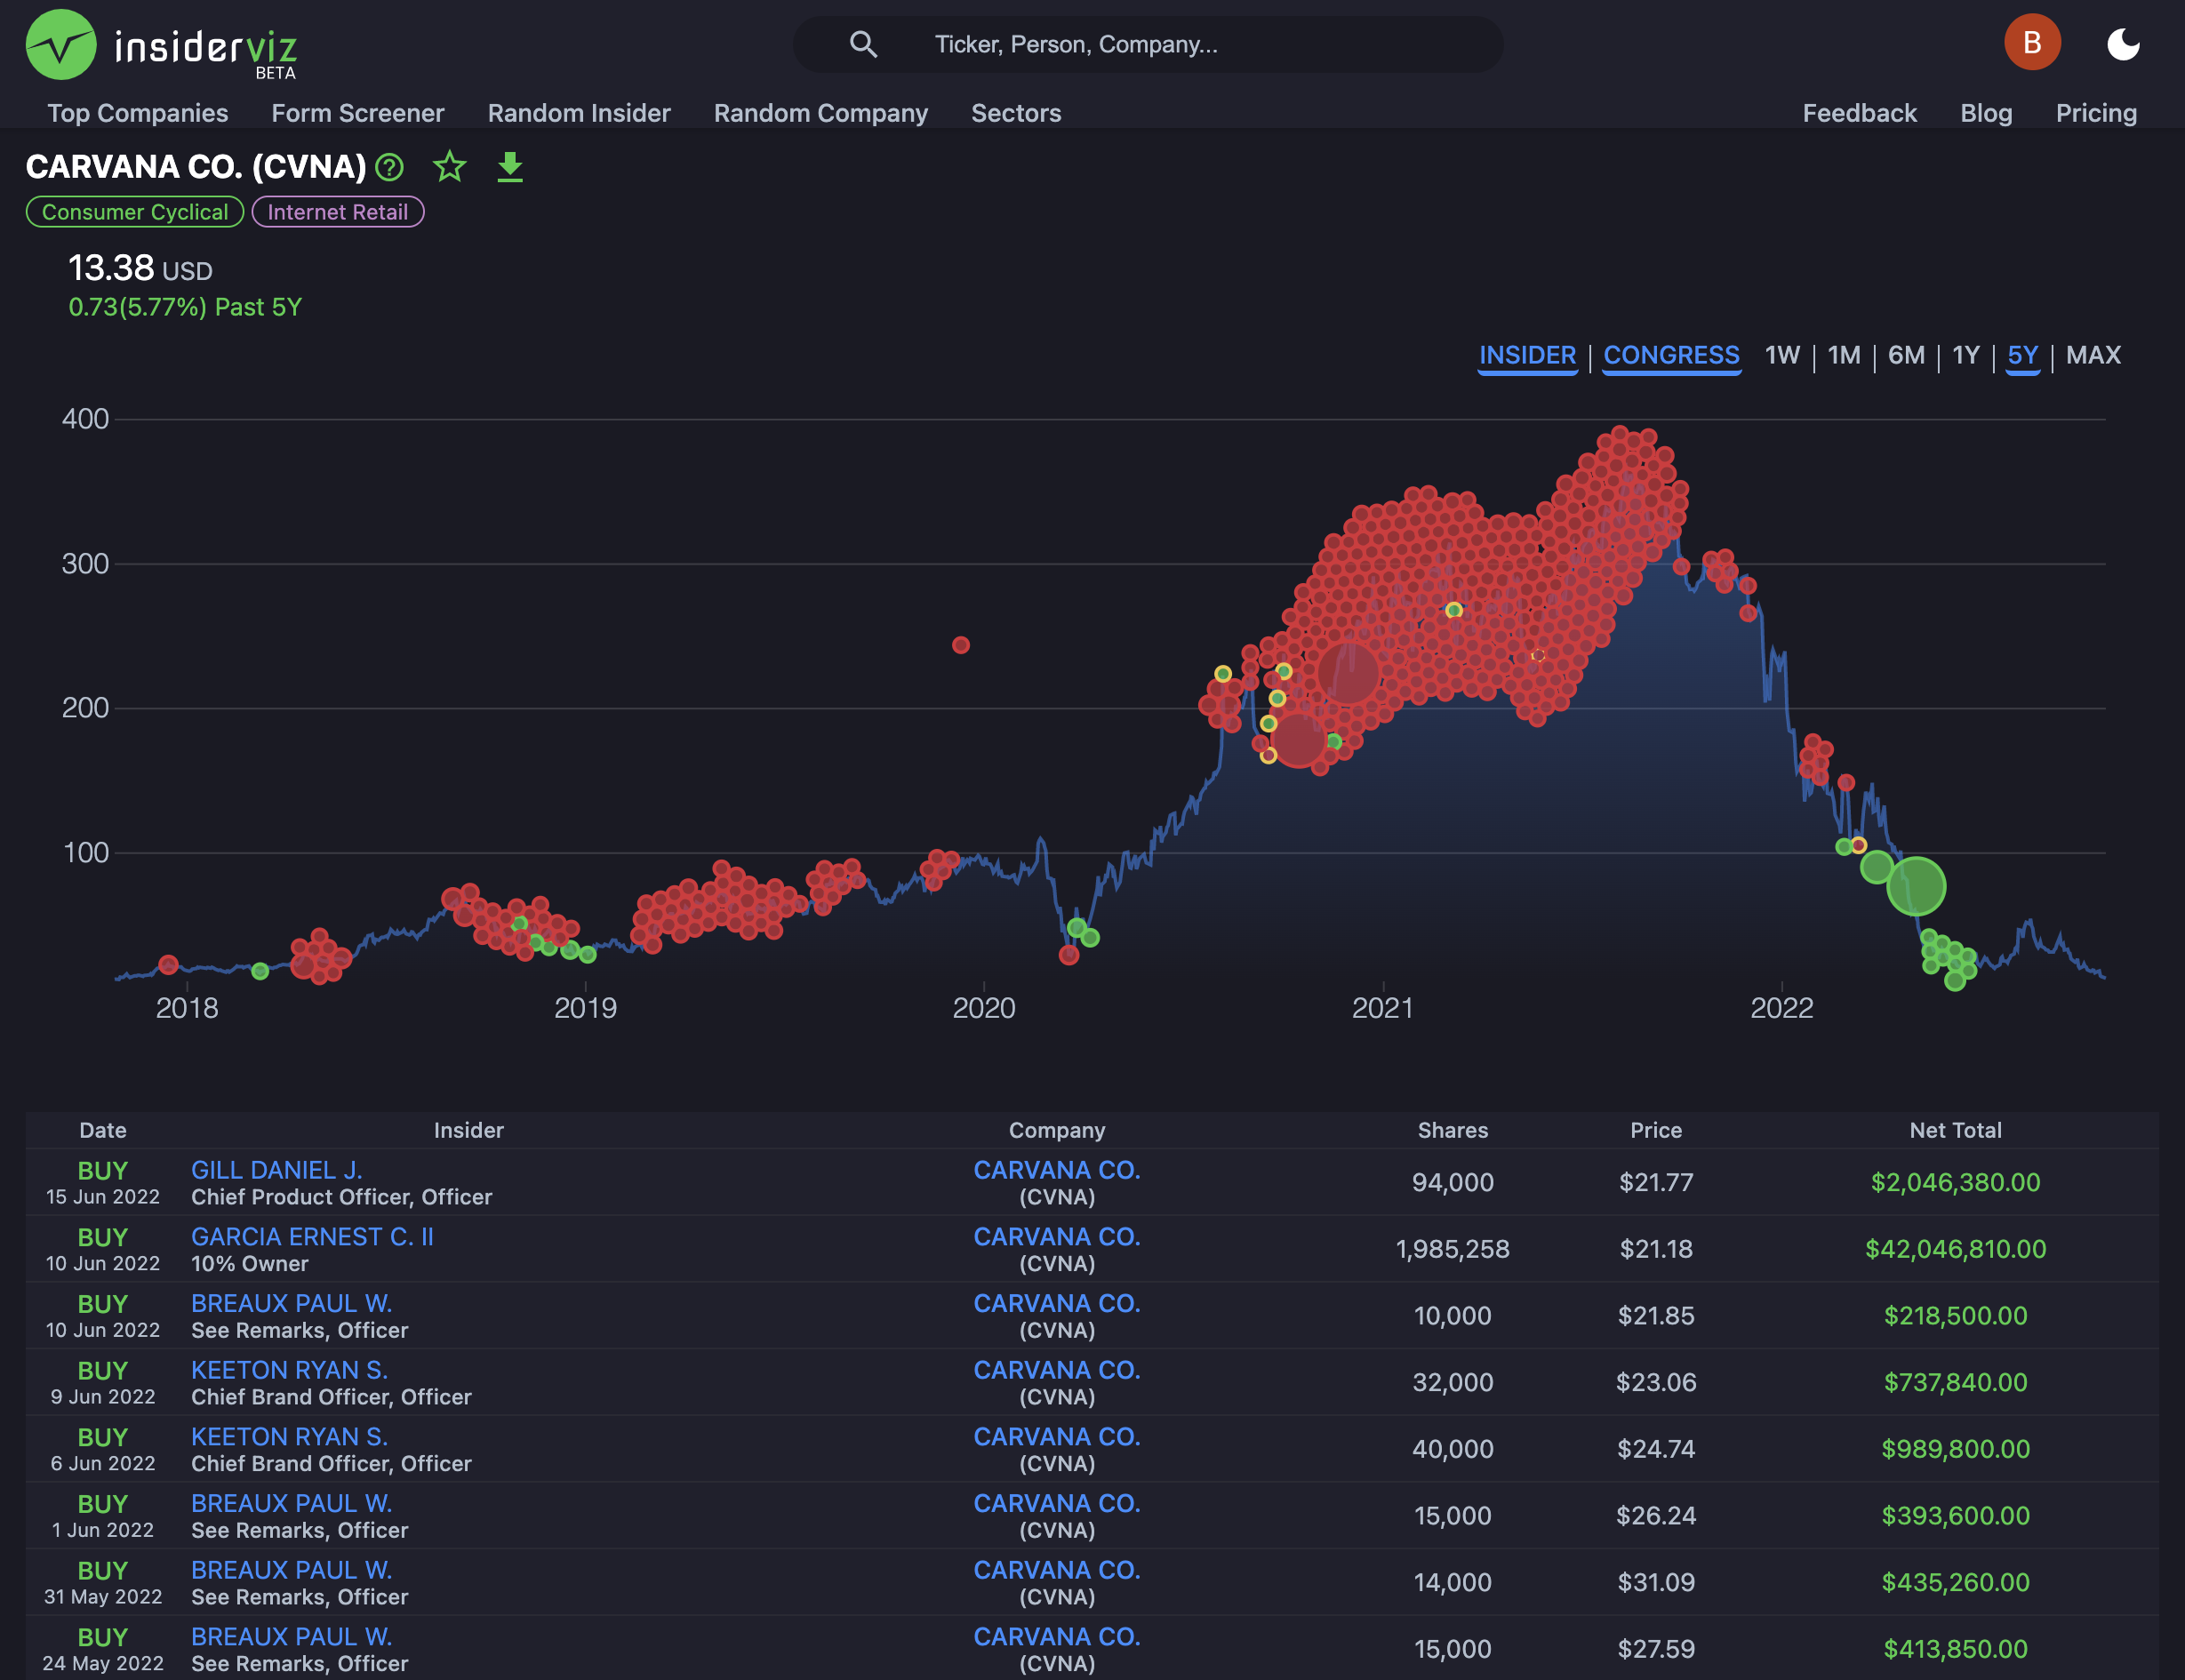
Task: Sort table by Shares column header
Action: tap(1452, 1130)
